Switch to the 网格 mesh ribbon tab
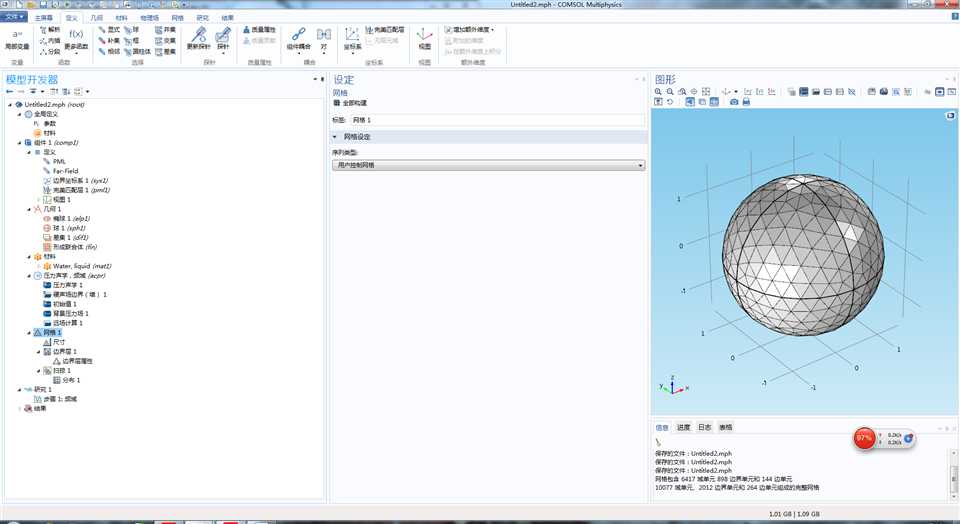The height and width of the screenshot is (524, 960). (x=178, y=18)
